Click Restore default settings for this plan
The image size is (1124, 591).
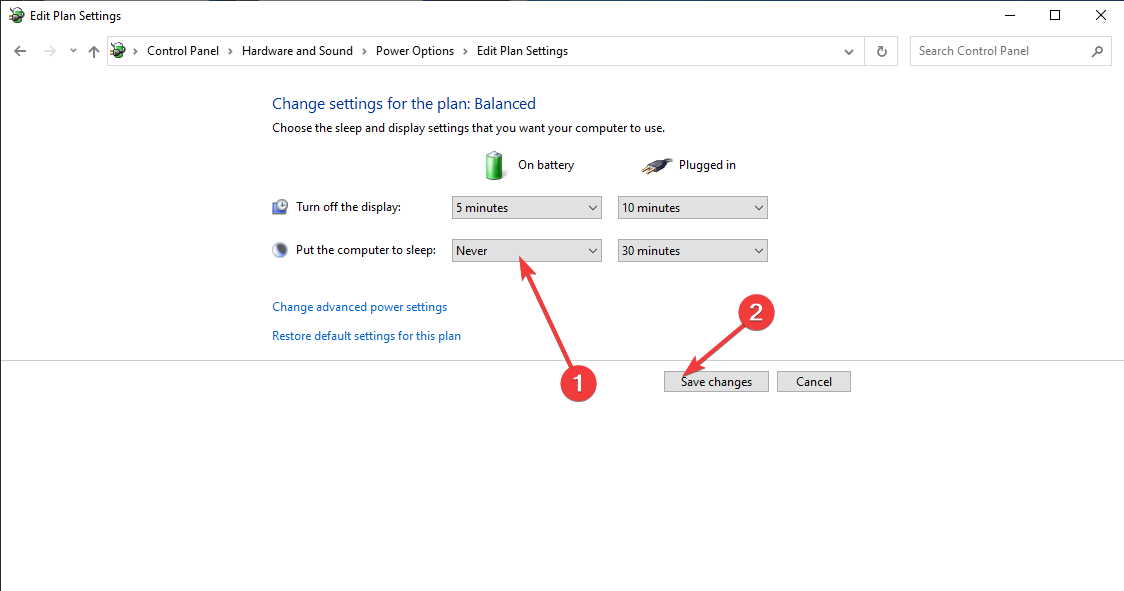tap(366, 336)
